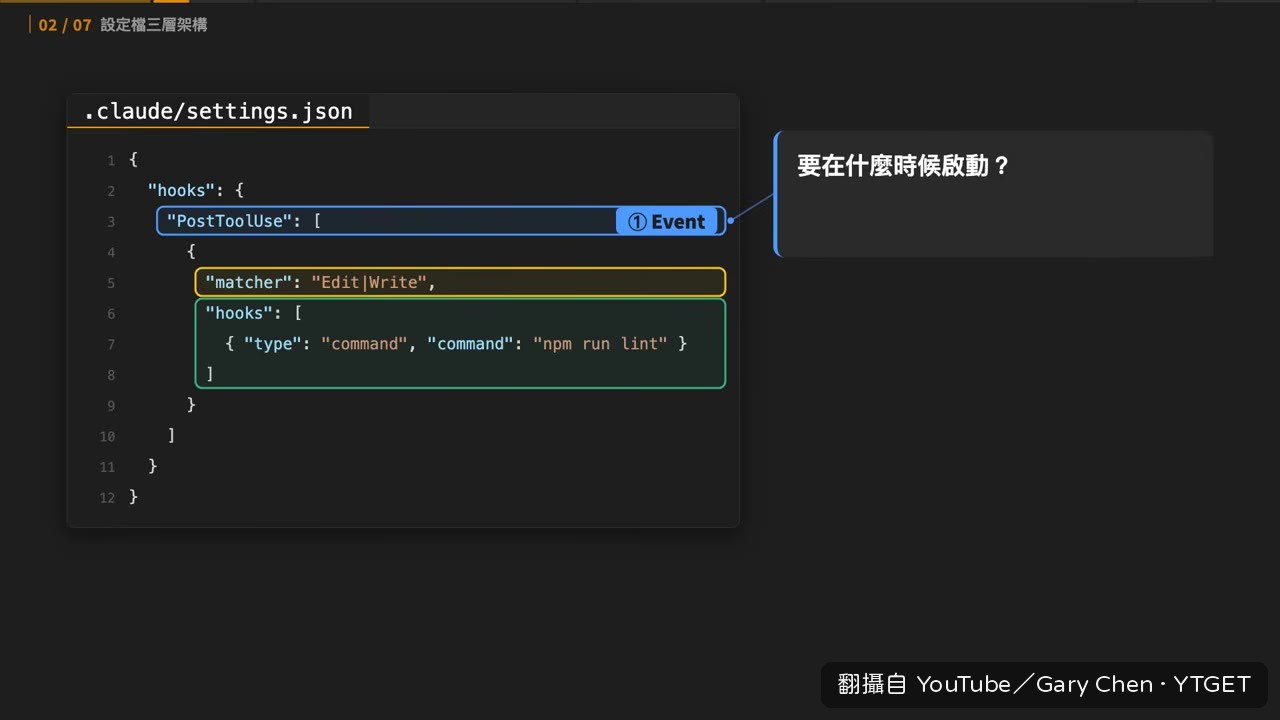
Task: Click the closing bracket on line 8
Action: 210,374
